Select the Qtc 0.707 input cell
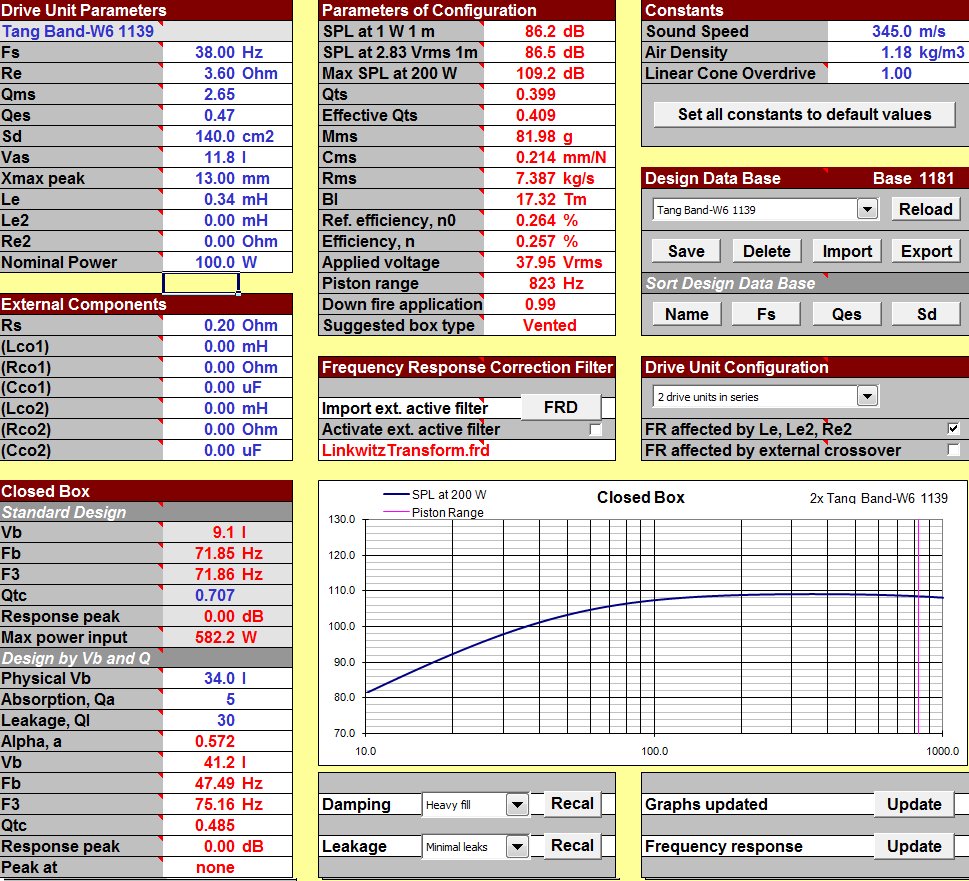 coord(227,596)
